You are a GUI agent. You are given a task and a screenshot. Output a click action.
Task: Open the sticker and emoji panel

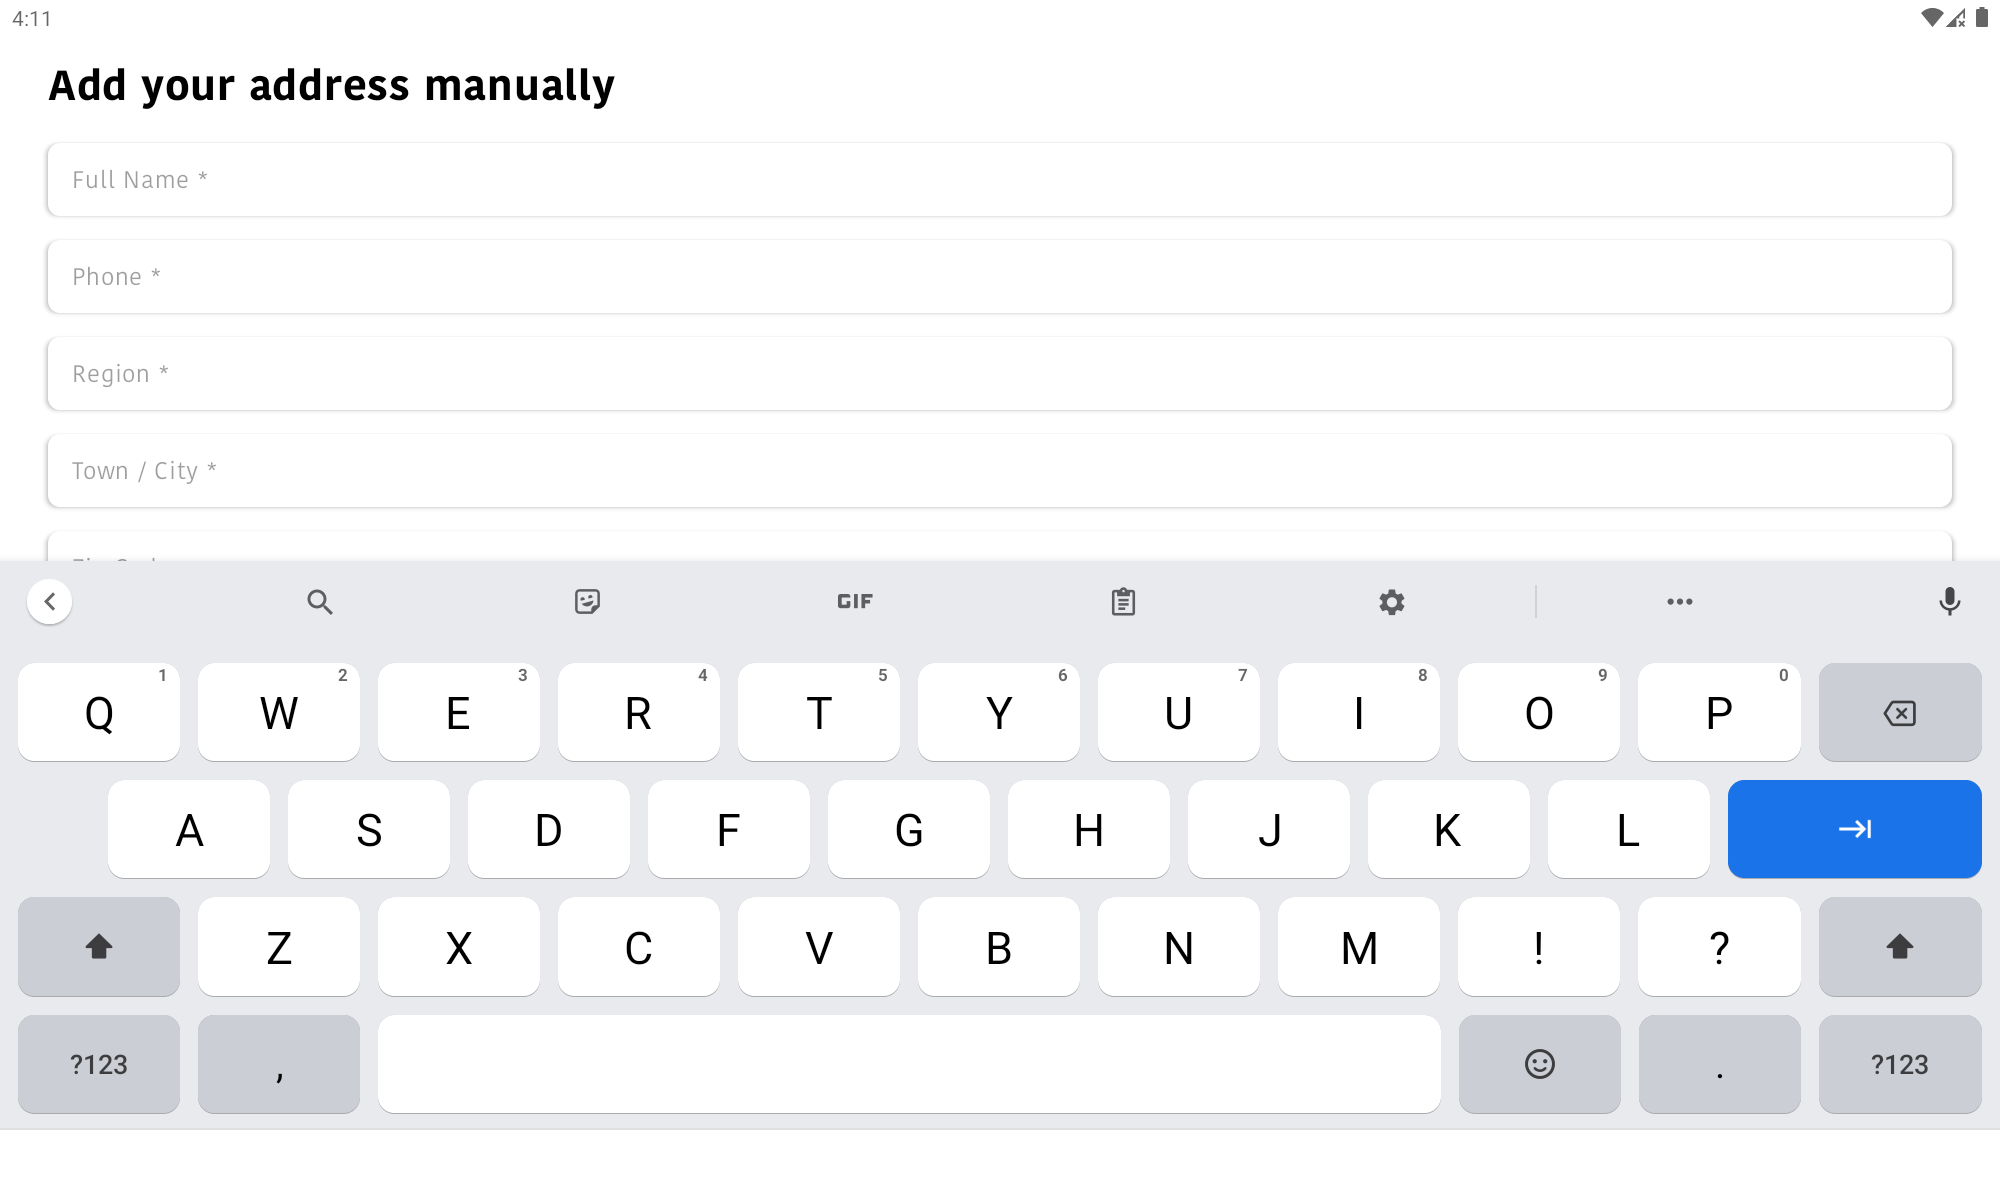[587, 601]
